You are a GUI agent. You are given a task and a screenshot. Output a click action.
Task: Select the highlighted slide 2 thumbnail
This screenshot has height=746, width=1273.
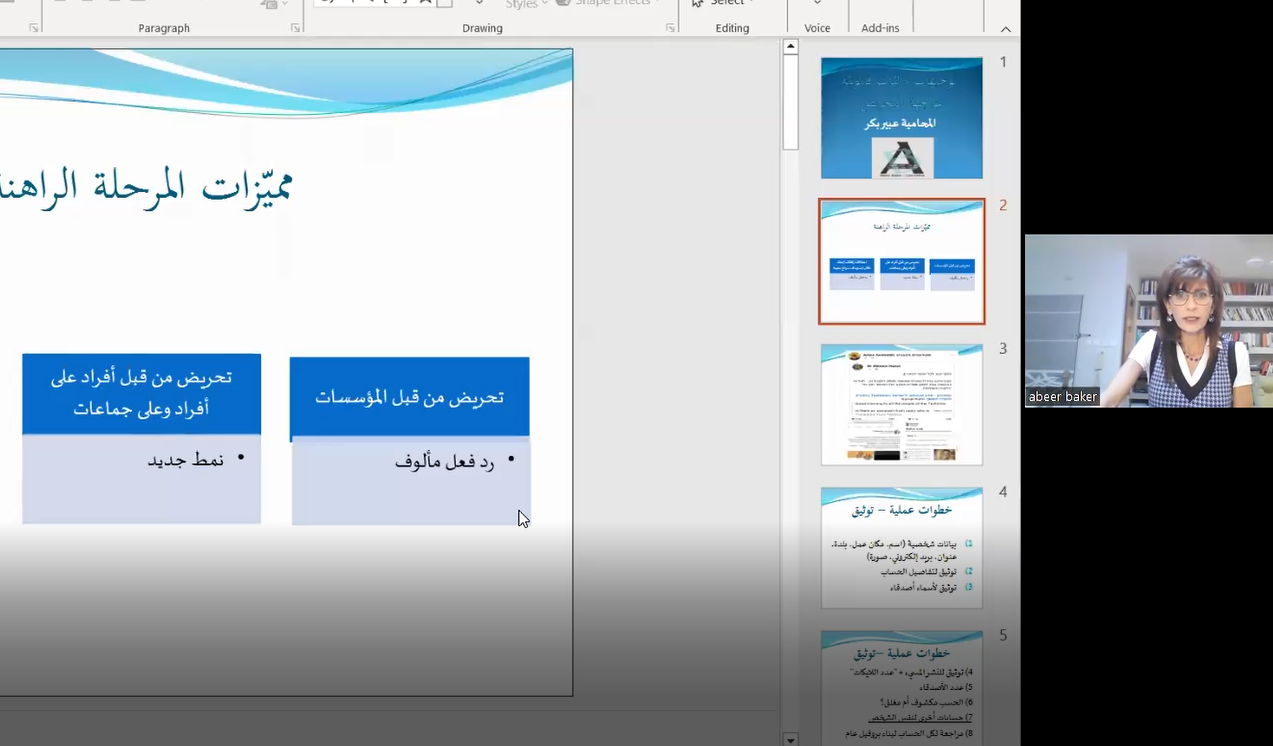[x=901, y=261]
